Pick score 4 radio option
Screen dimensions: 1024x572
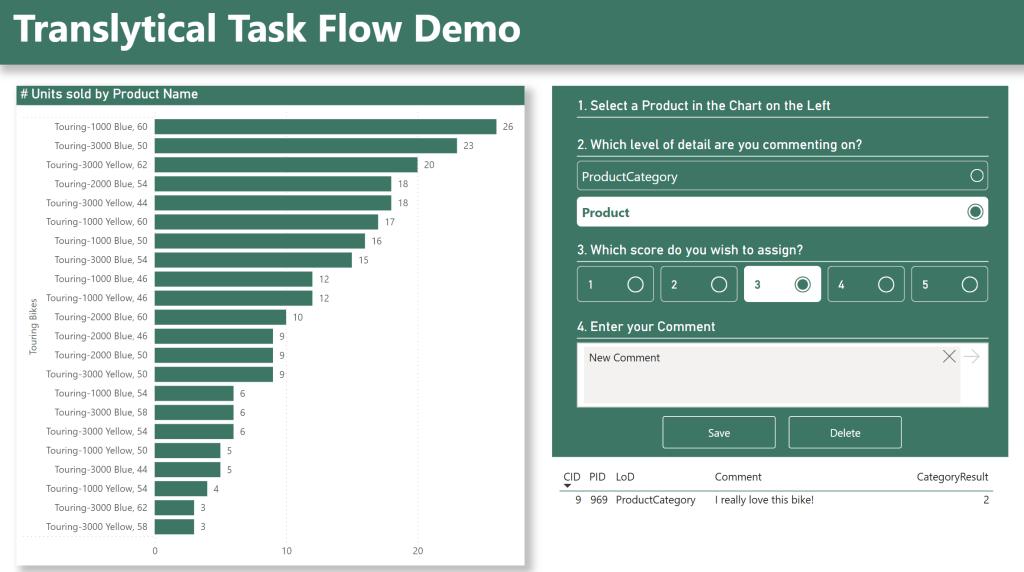pos(865,284)
